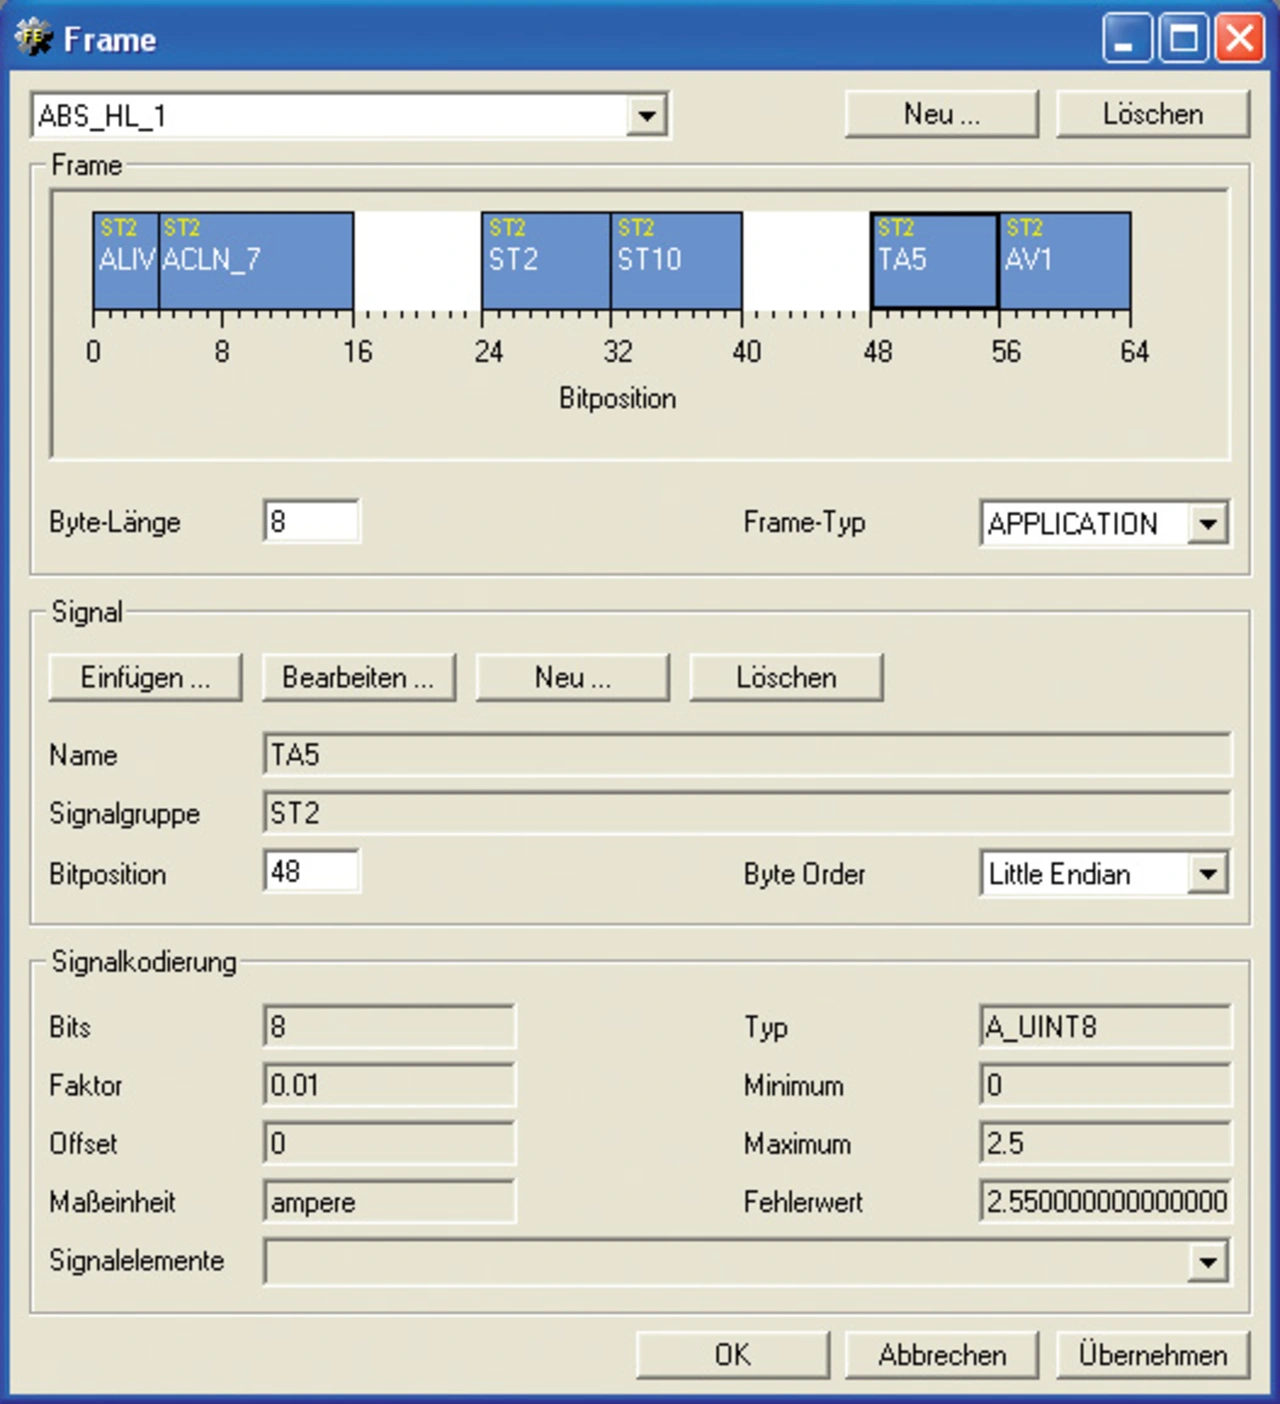Viewport: 1280px width, 1404px height.
Task: Click the Bits field showing 8
Action: 389,1027
